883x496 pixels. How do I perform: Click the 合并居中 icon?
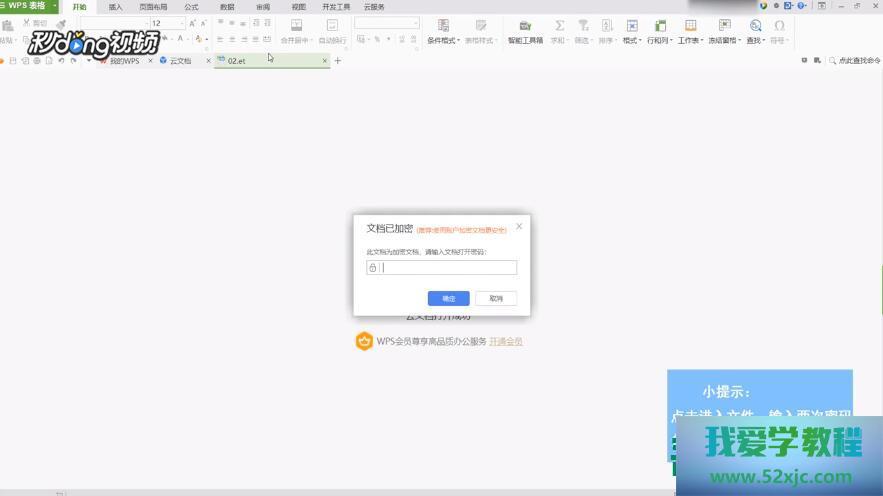pyautogui.click(x=296, y=26)
